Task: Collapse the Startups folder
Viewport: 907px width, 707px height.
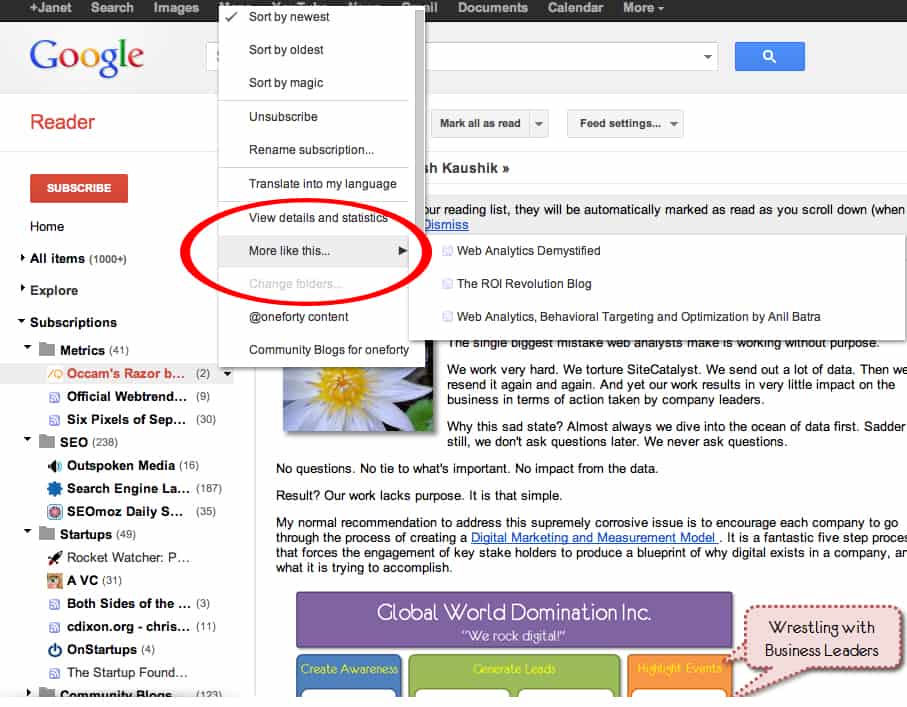Action: pyautogui.click(x=27, y=531)
